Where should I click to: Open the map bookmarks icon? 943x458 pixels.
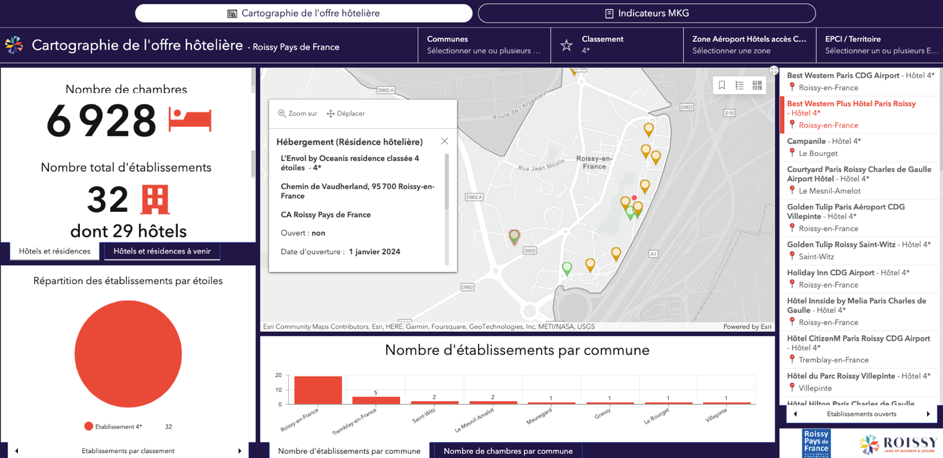pos(722,85)
